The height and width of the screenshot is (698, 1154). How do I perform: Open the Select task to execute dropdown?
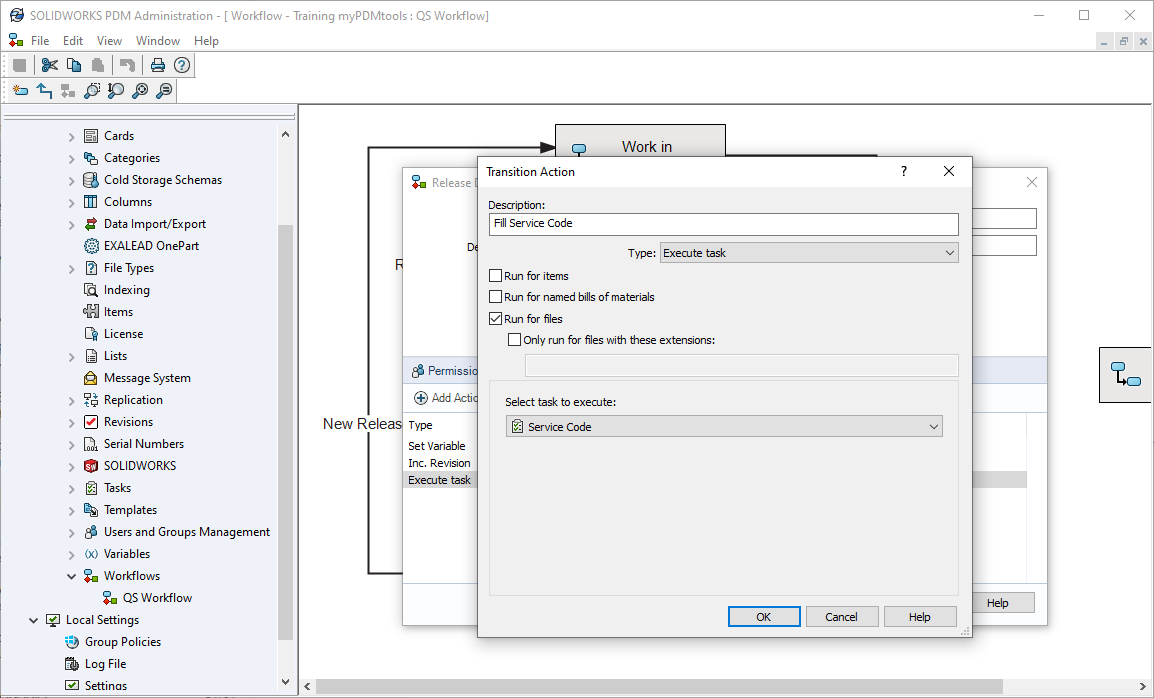pyautogui.click(x=724, y=427)
